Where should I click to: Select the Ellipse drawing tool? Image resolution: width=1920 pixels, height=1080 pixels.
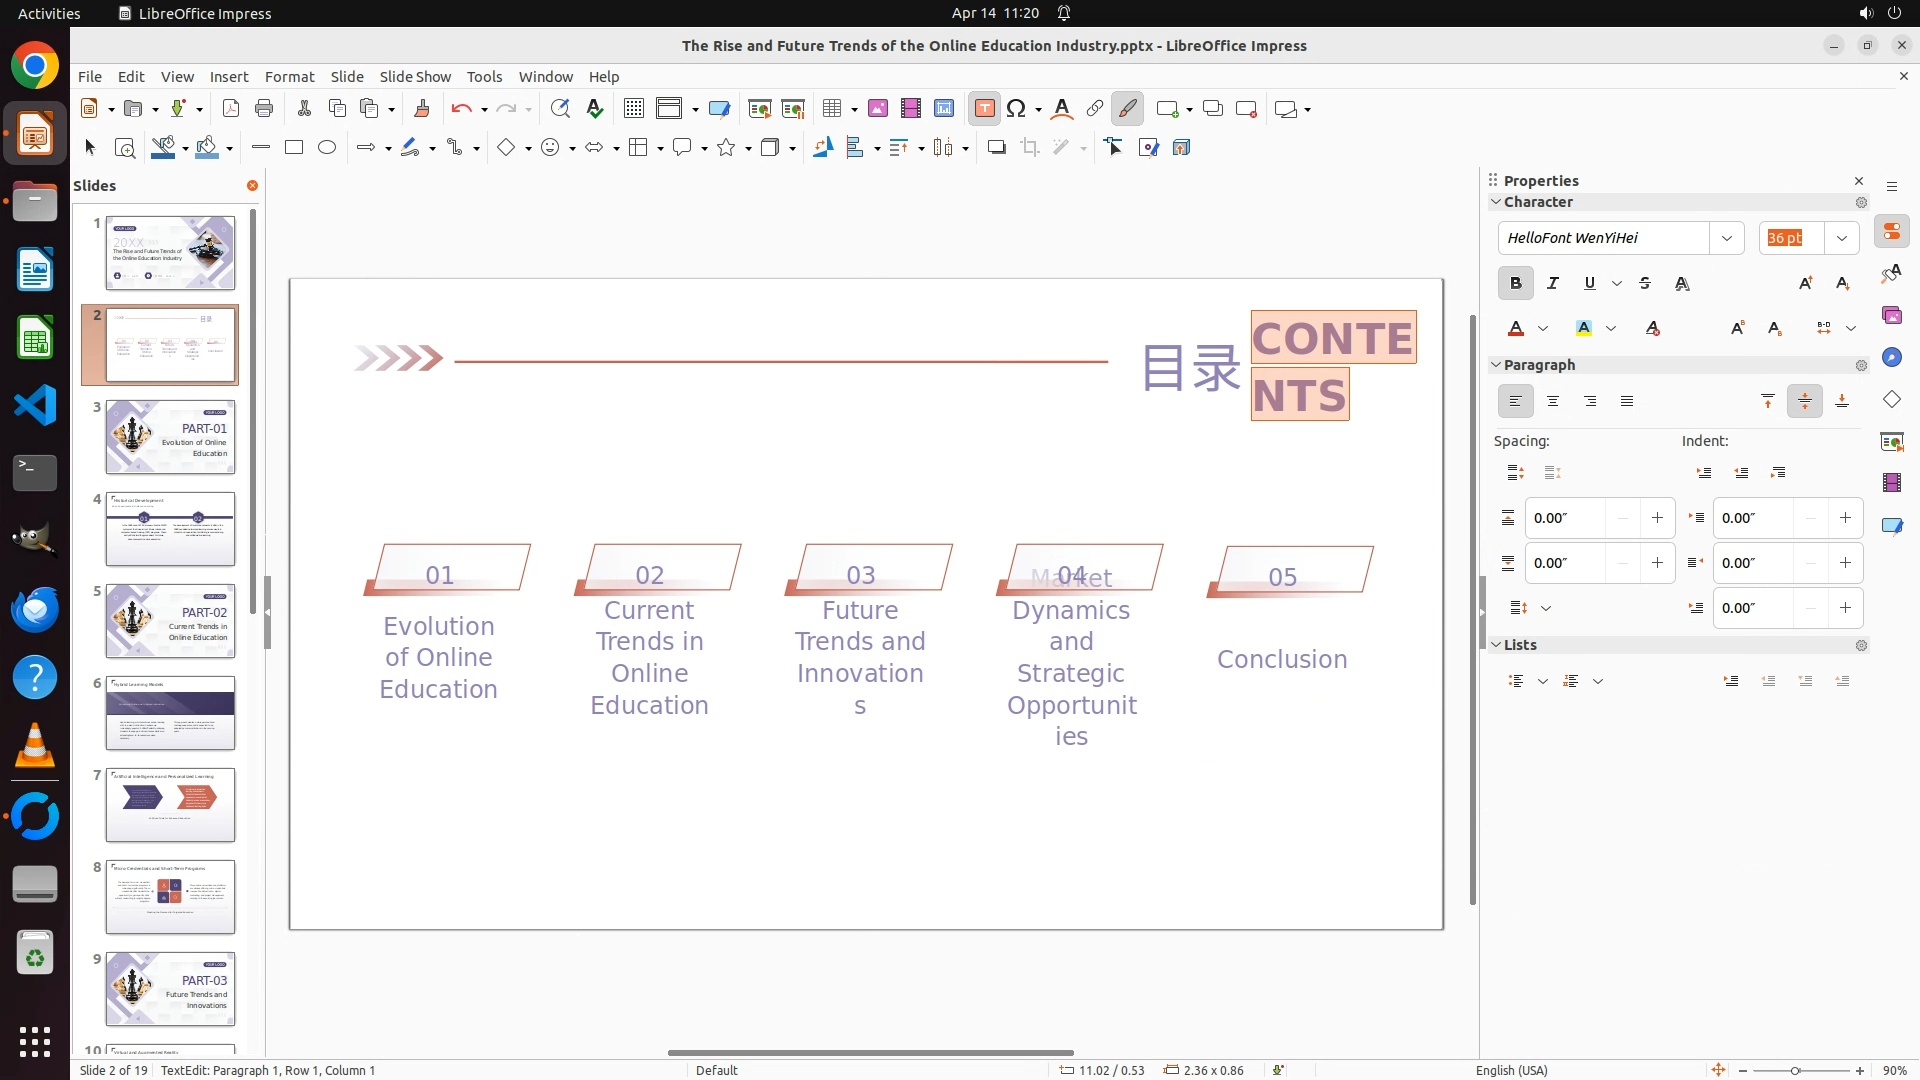click(327, 148)
